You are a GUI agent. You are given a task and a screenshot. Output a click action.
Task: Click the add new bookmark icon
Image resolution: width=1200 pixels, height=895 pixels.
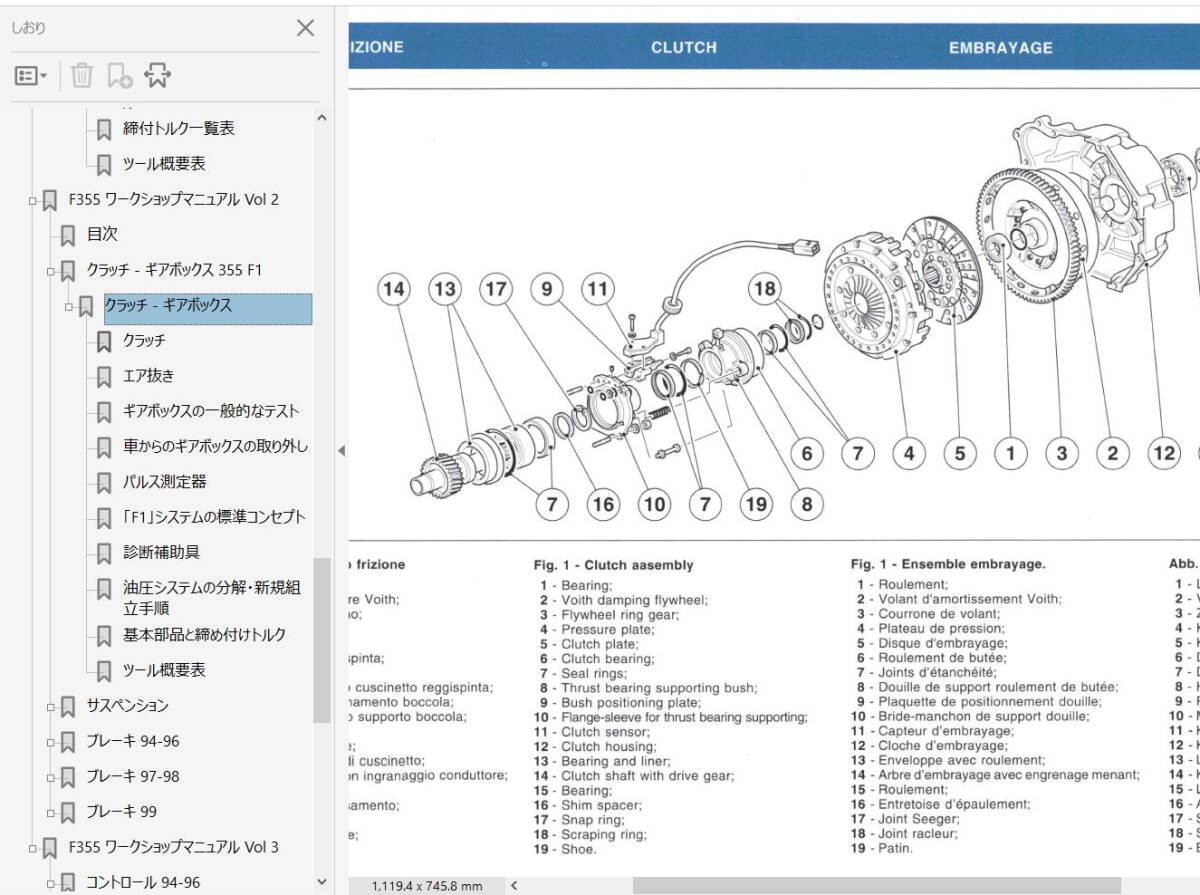(x=119, y=75)
